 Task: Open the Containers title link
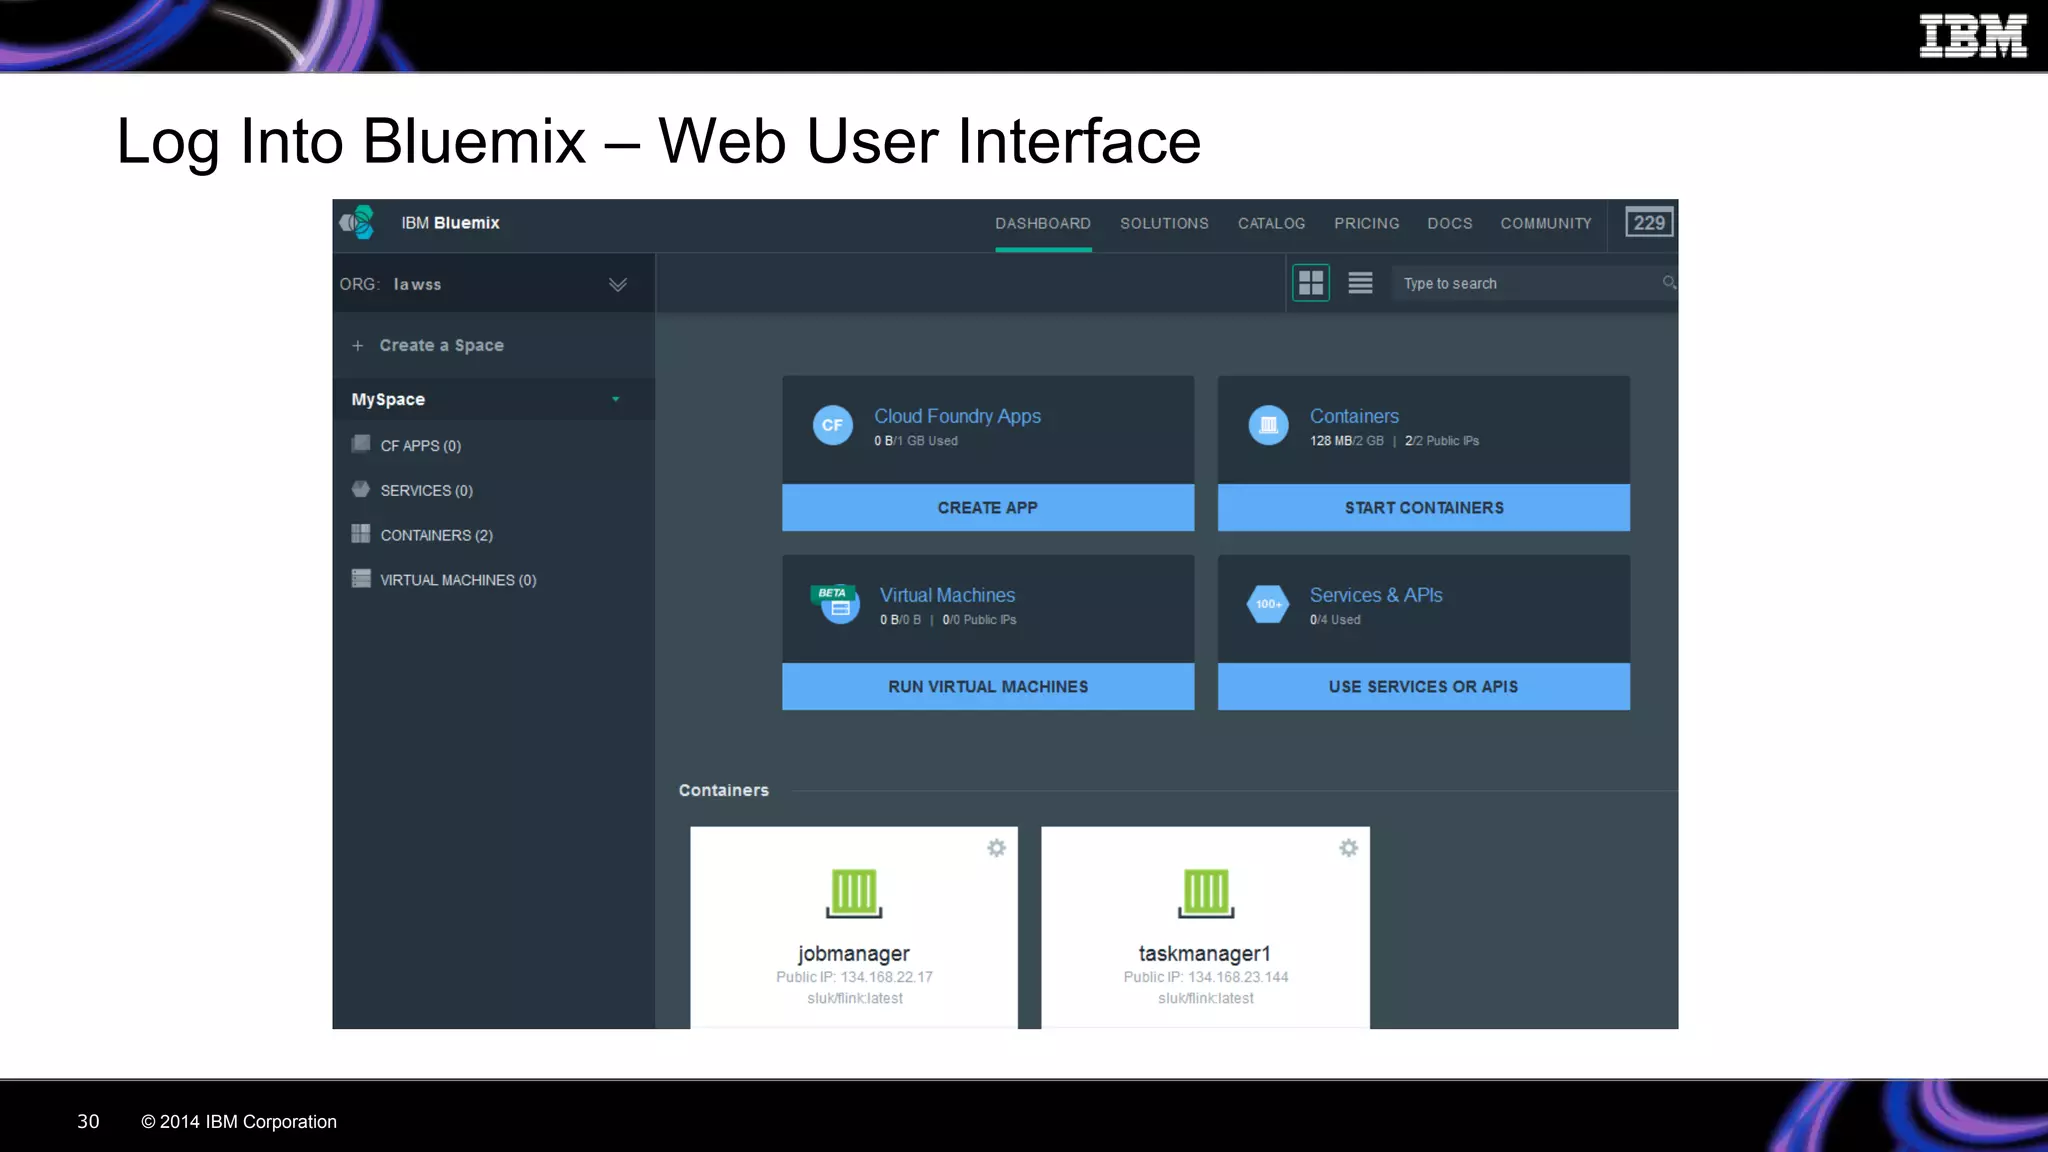(x=1354, y=416)
